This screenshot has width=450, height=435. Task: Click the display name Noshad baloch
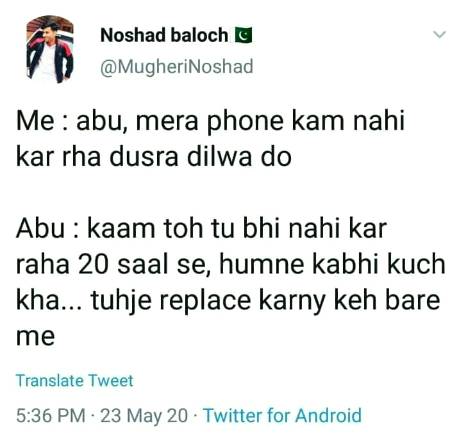pyautogui.click(x=164, y=35)
